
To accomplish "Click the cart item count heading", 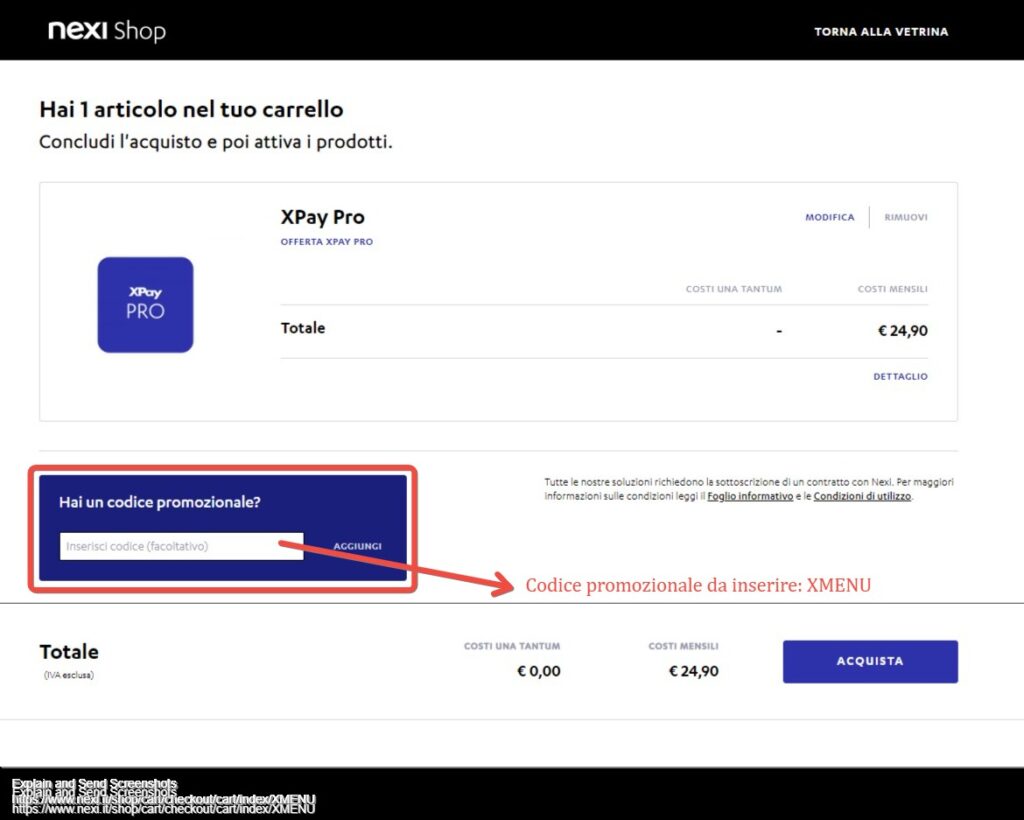I will (x=191, y=109).
